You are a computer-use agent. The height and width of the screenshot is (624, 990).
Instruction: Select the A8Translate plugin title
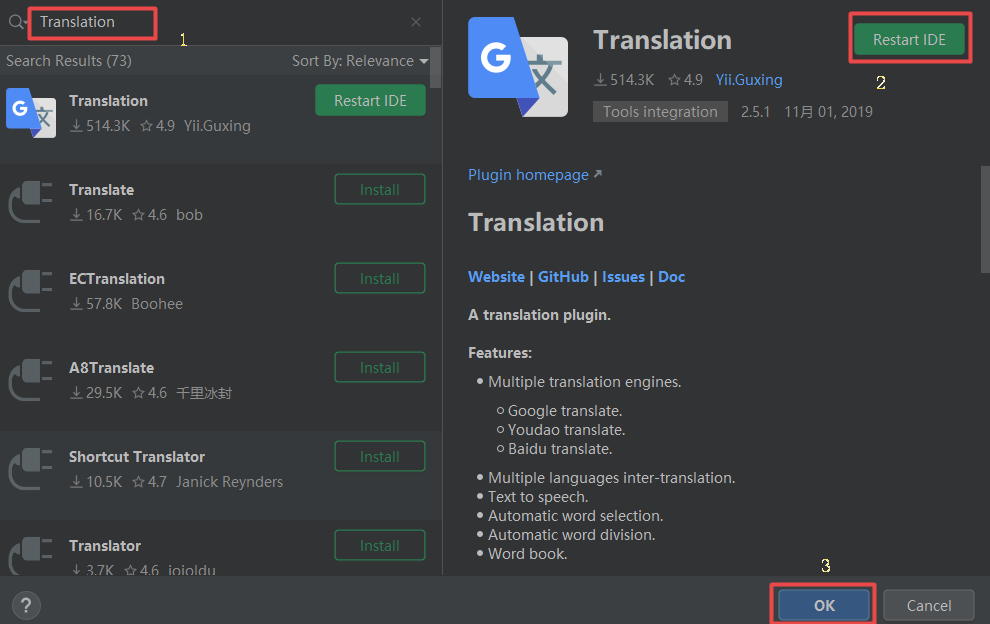pos(111,368)
